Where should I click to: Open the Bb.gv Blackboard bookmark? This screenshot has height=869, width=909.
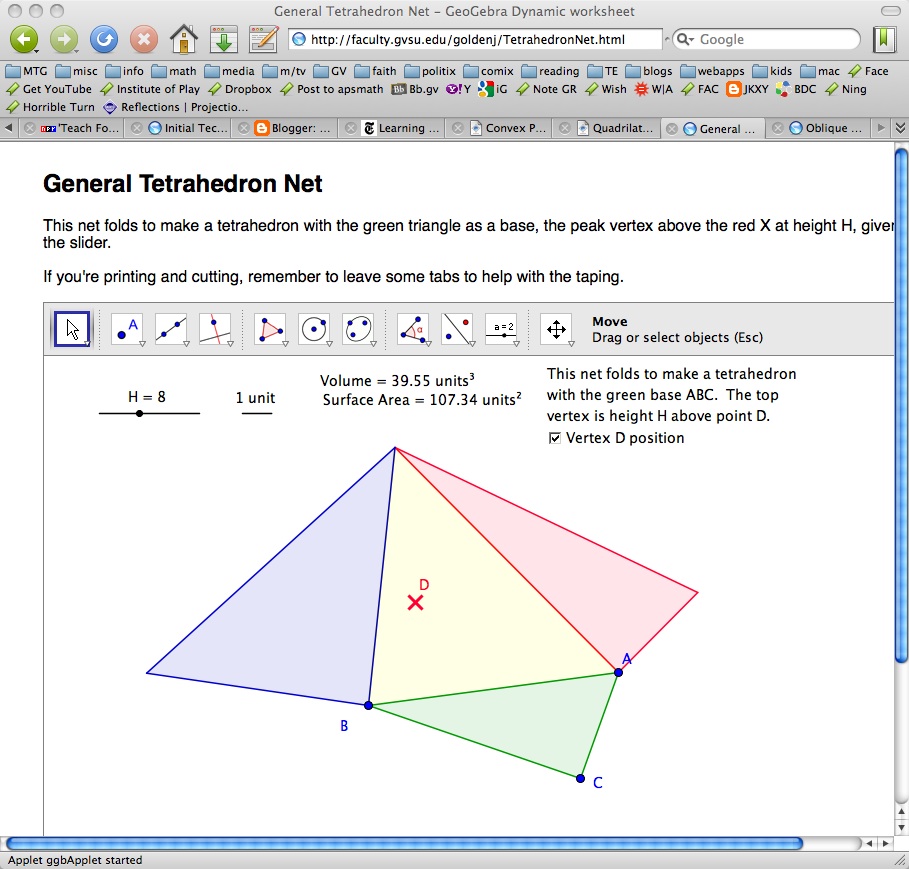click(415, 89)
